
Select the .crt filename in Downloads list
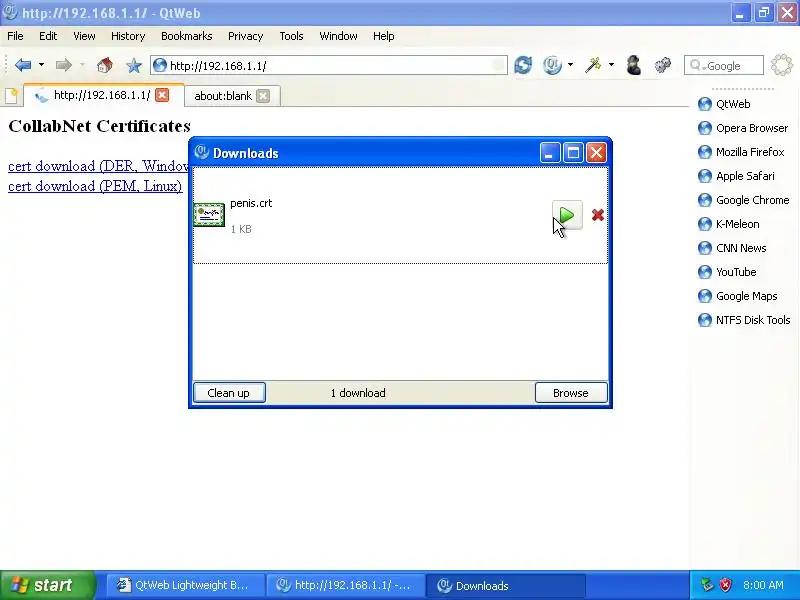tap(251, 203)
